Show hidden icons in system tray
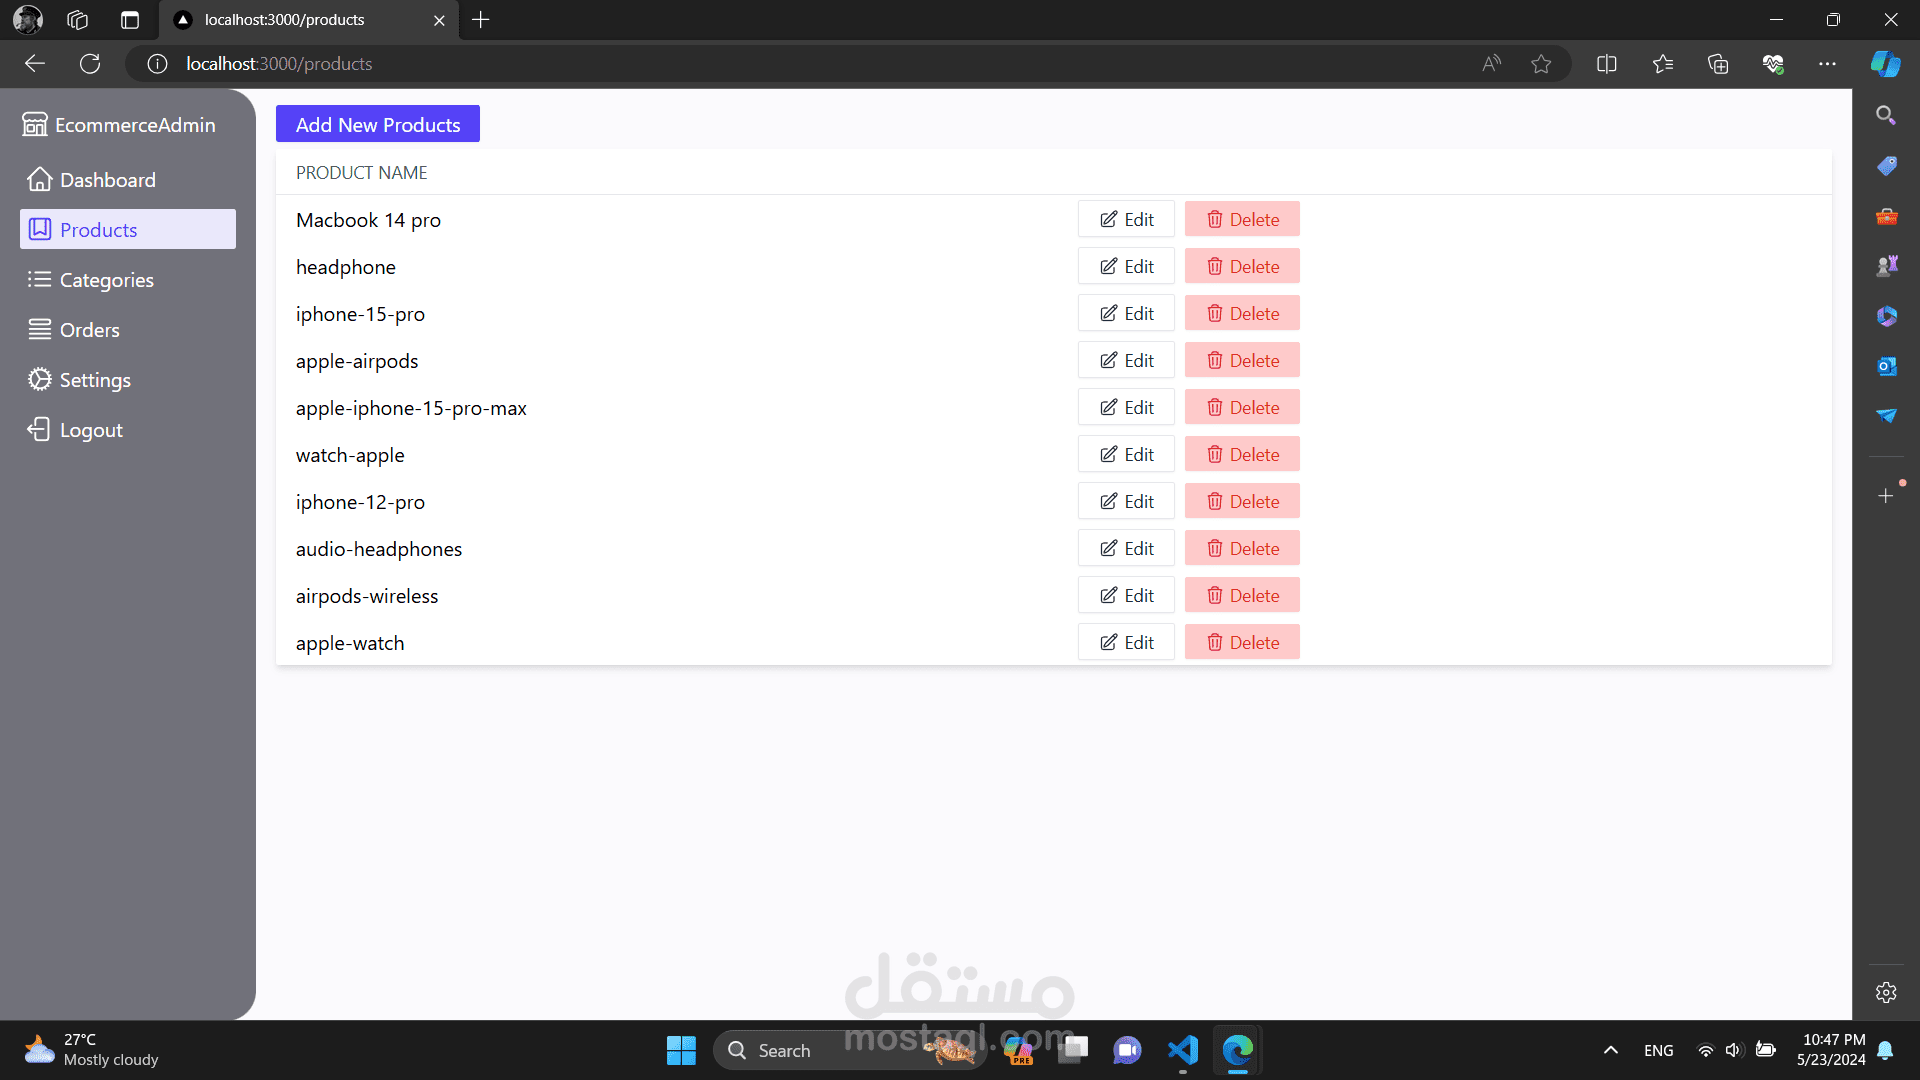Screen dimensions: 1920x1080 1610,1050
